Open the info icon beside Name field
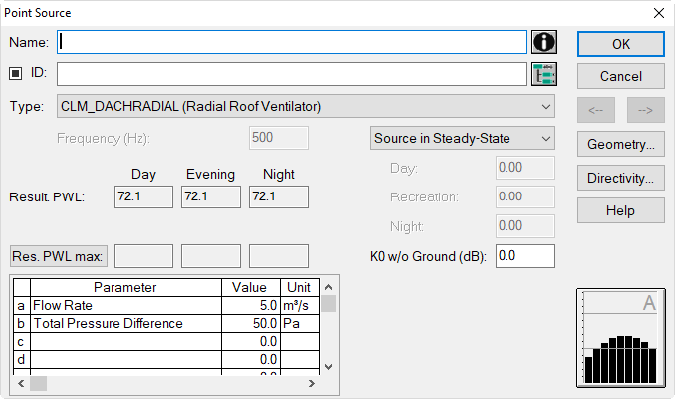This screenshot has width=675, height=399. pyautogui.click(x=544, y=42)
